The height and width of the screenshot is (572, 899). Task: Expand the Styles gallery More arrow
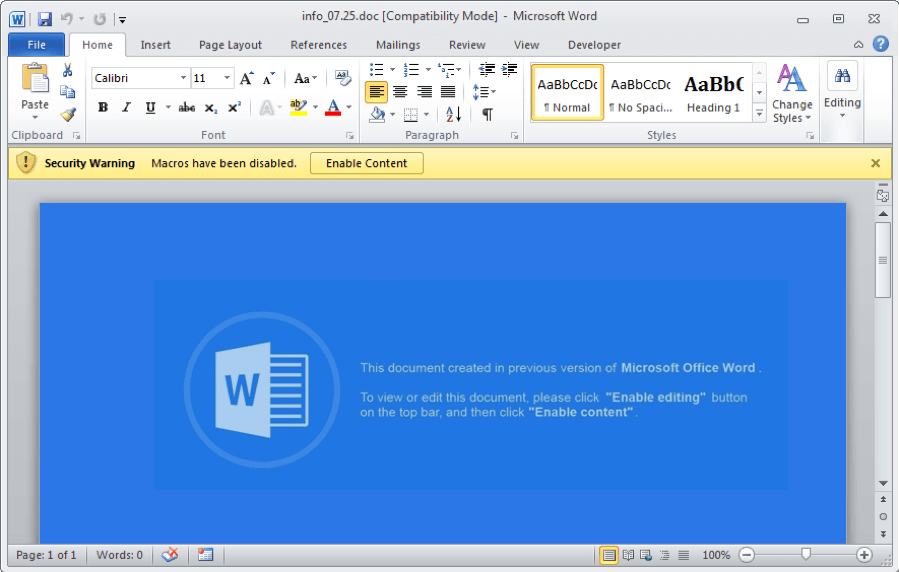coord(759,113)
